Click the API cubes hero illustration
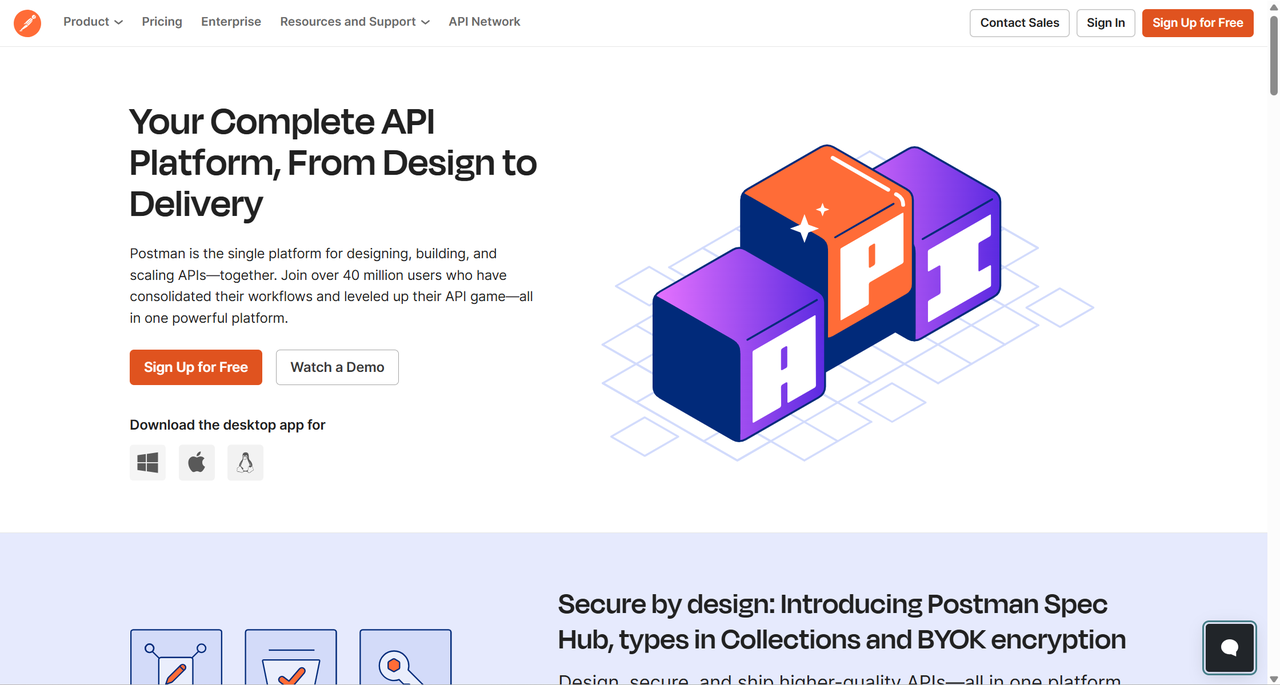The width and height of the screenshot is (1280, 685). [848, 303]
